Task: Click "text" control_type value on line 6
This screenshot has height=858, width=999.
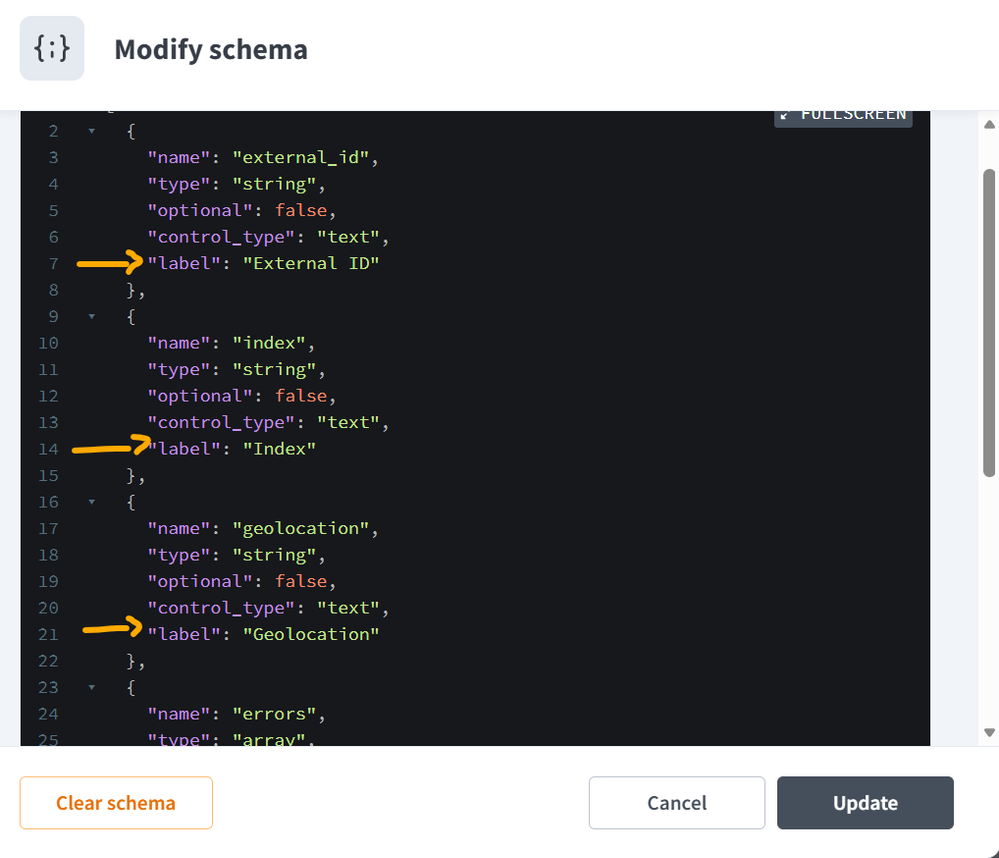Action: pyautogui.click(x=349, y=237)
